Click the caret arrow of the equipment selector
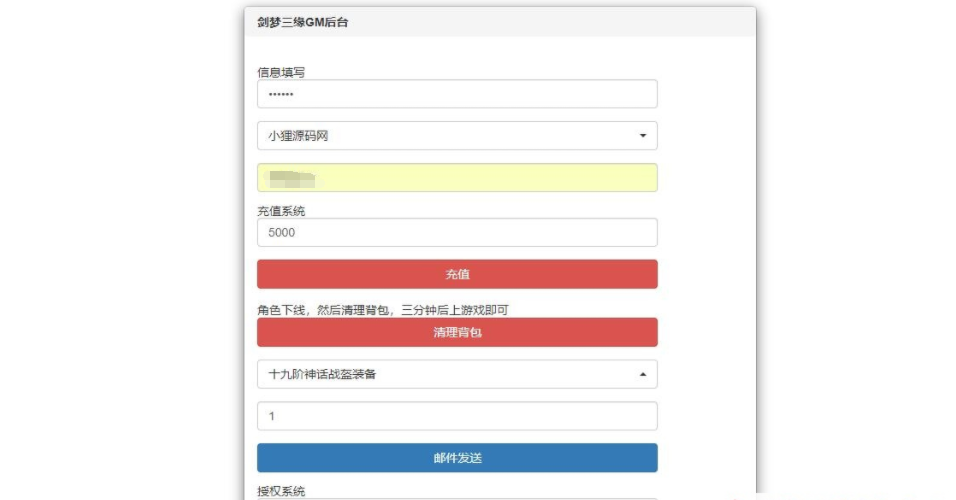The height and width of the screenshot is (500, 956). pyautogui.click(x=642, y=375)
